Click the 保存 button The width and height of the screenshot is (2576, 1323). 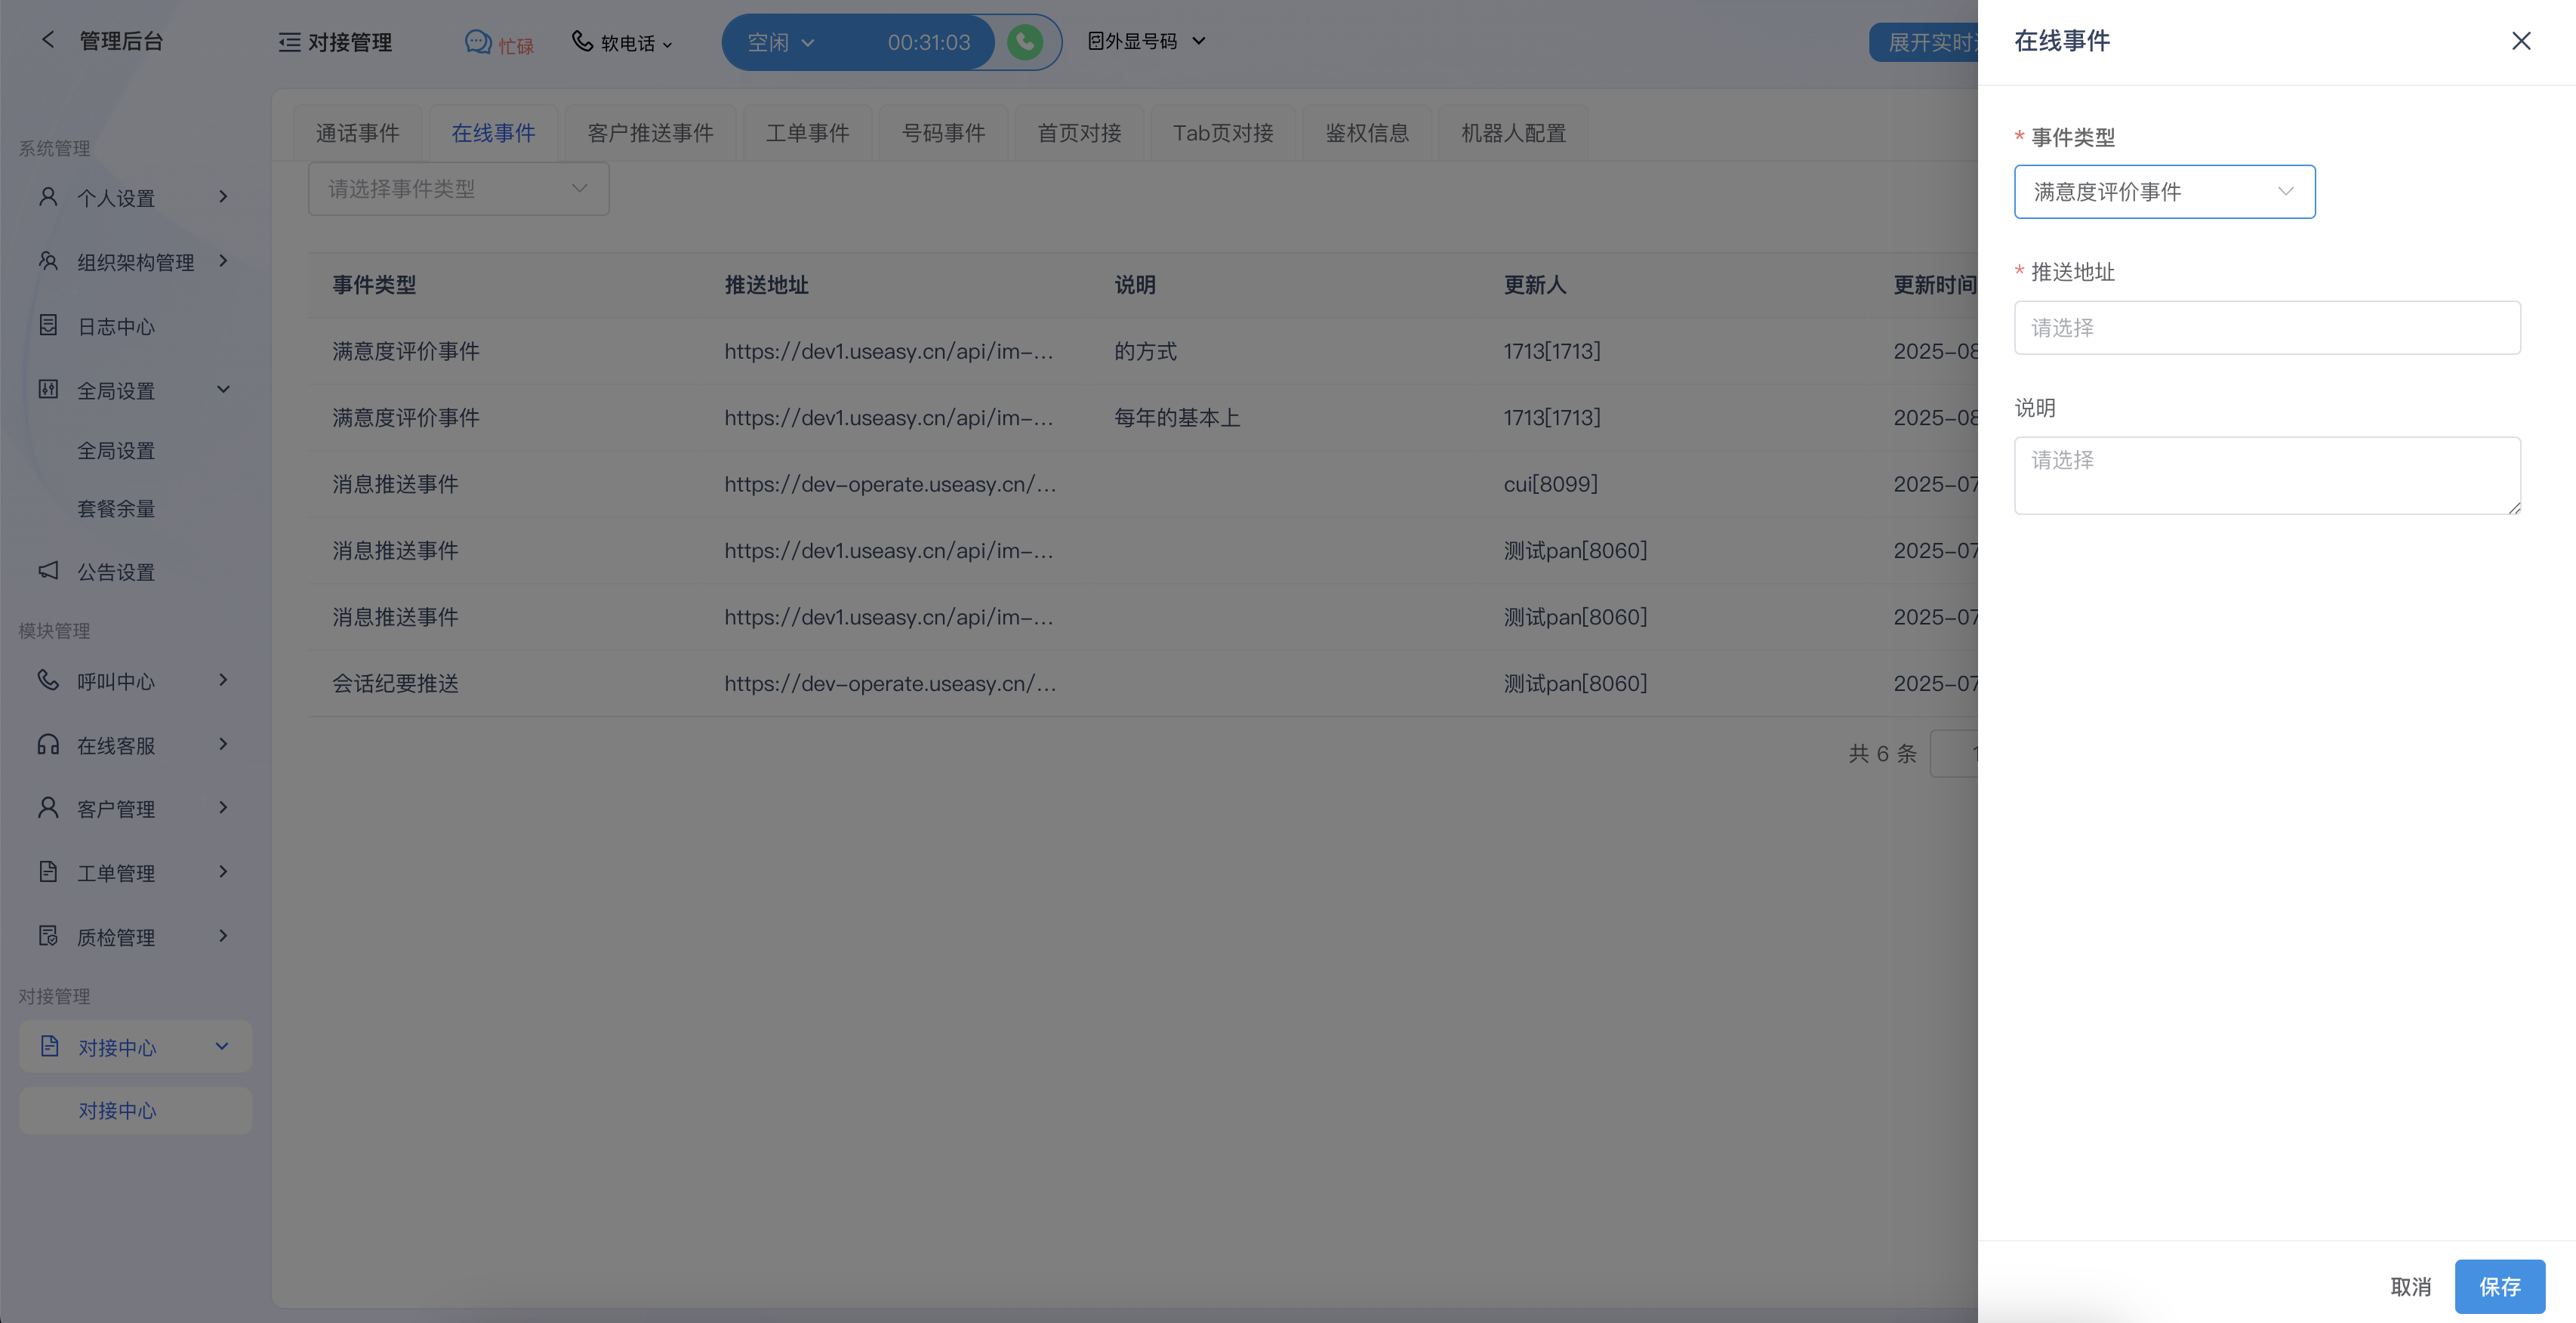point(2499,1286)
